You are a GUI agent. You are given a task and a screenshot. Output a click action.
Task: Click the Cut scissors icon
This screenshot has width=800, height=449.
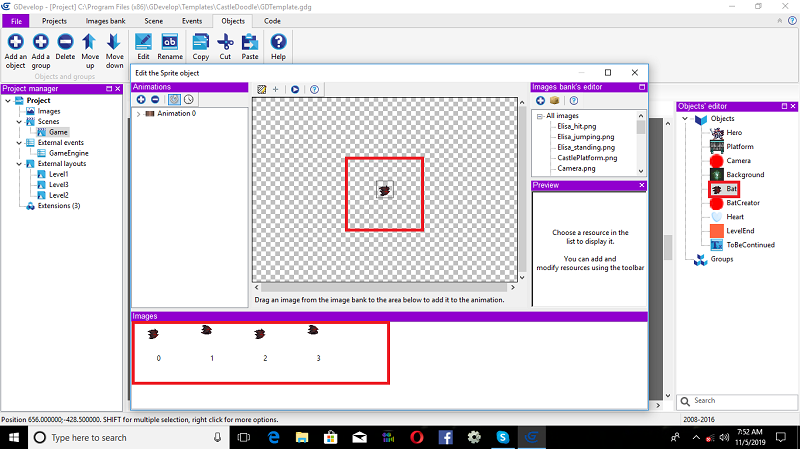[225, 42]
